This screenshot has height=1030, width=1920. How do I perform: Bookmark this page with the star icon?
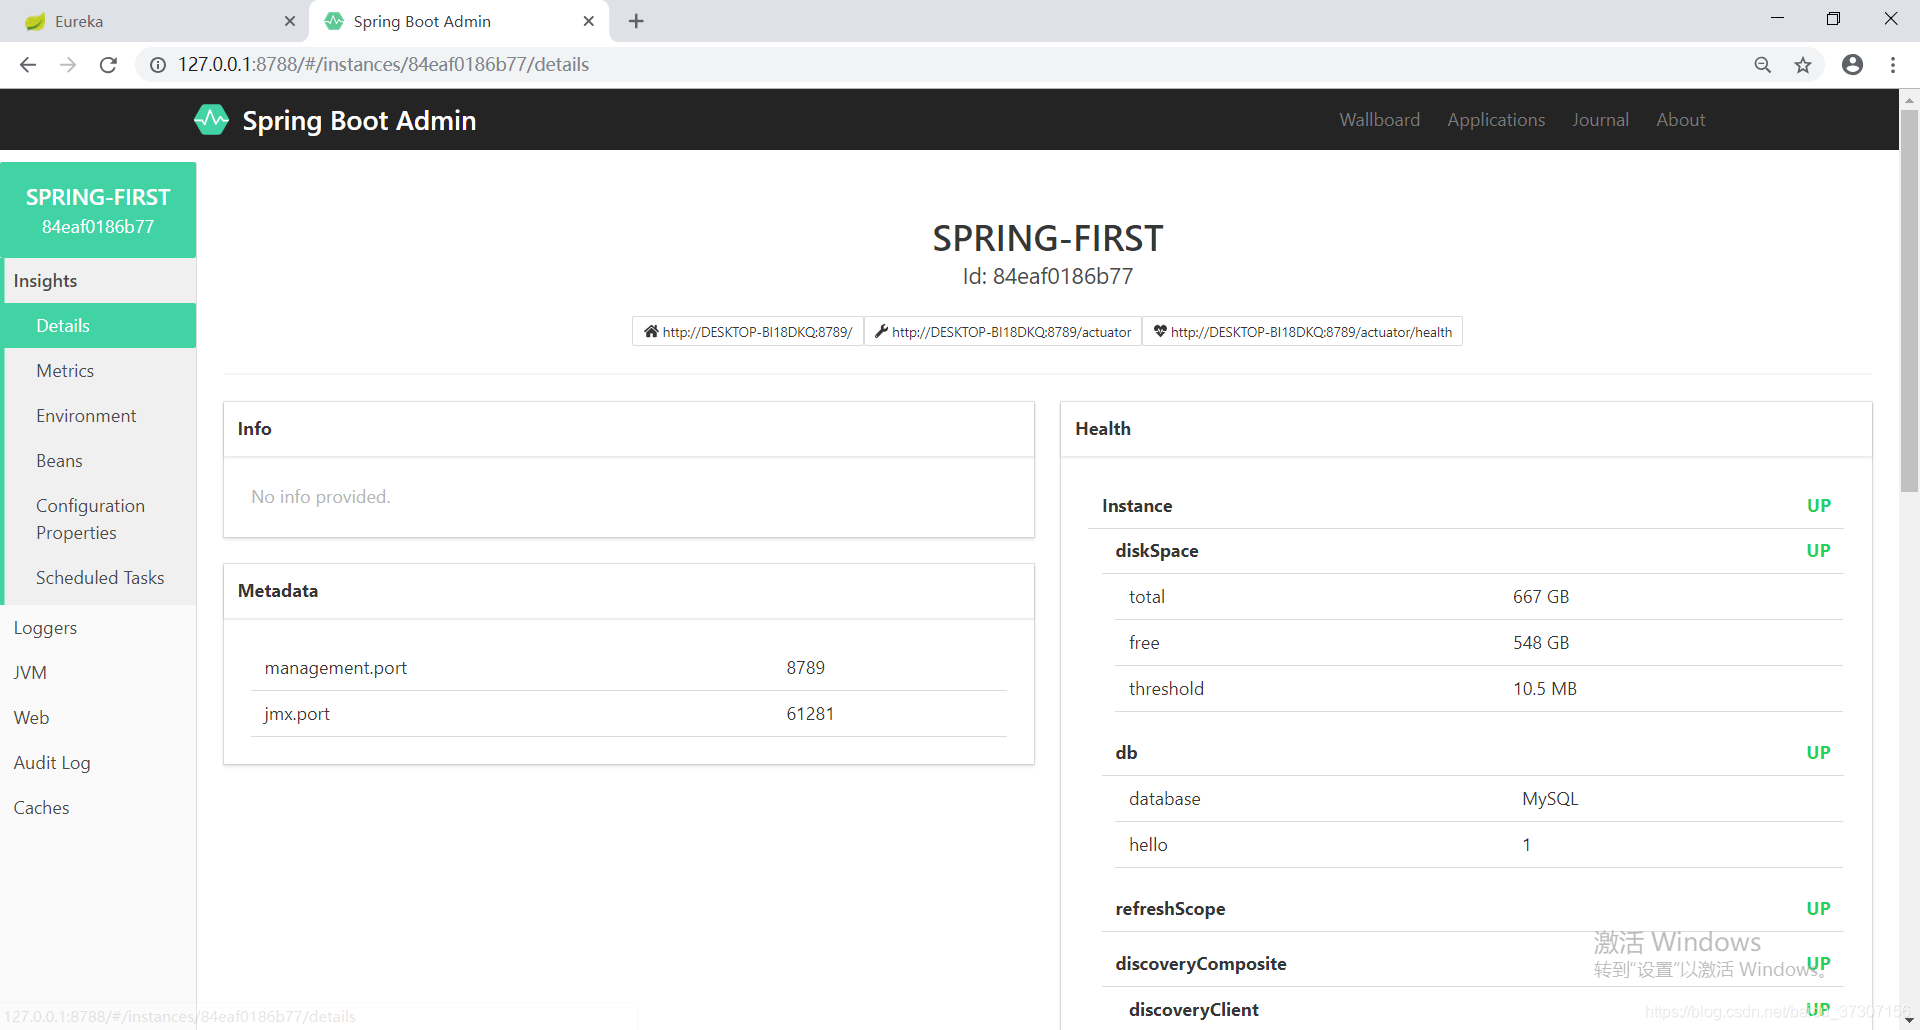pos(1803,65)
